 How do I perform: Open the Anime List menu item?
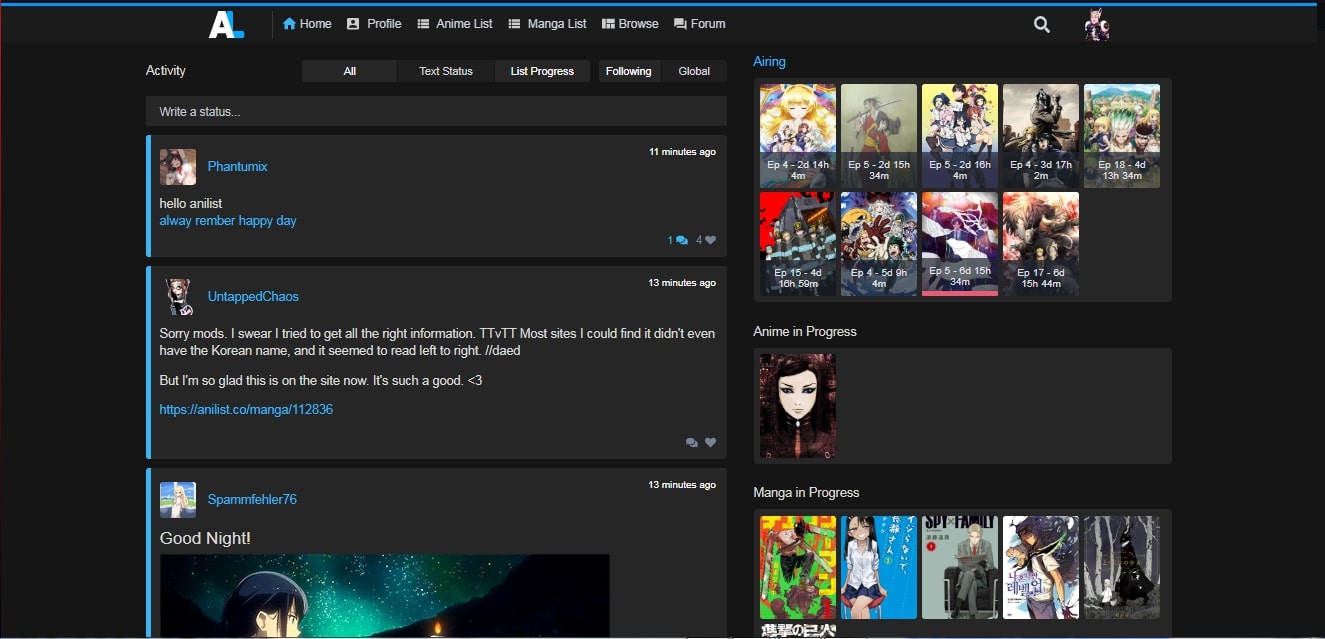(454, 24)
